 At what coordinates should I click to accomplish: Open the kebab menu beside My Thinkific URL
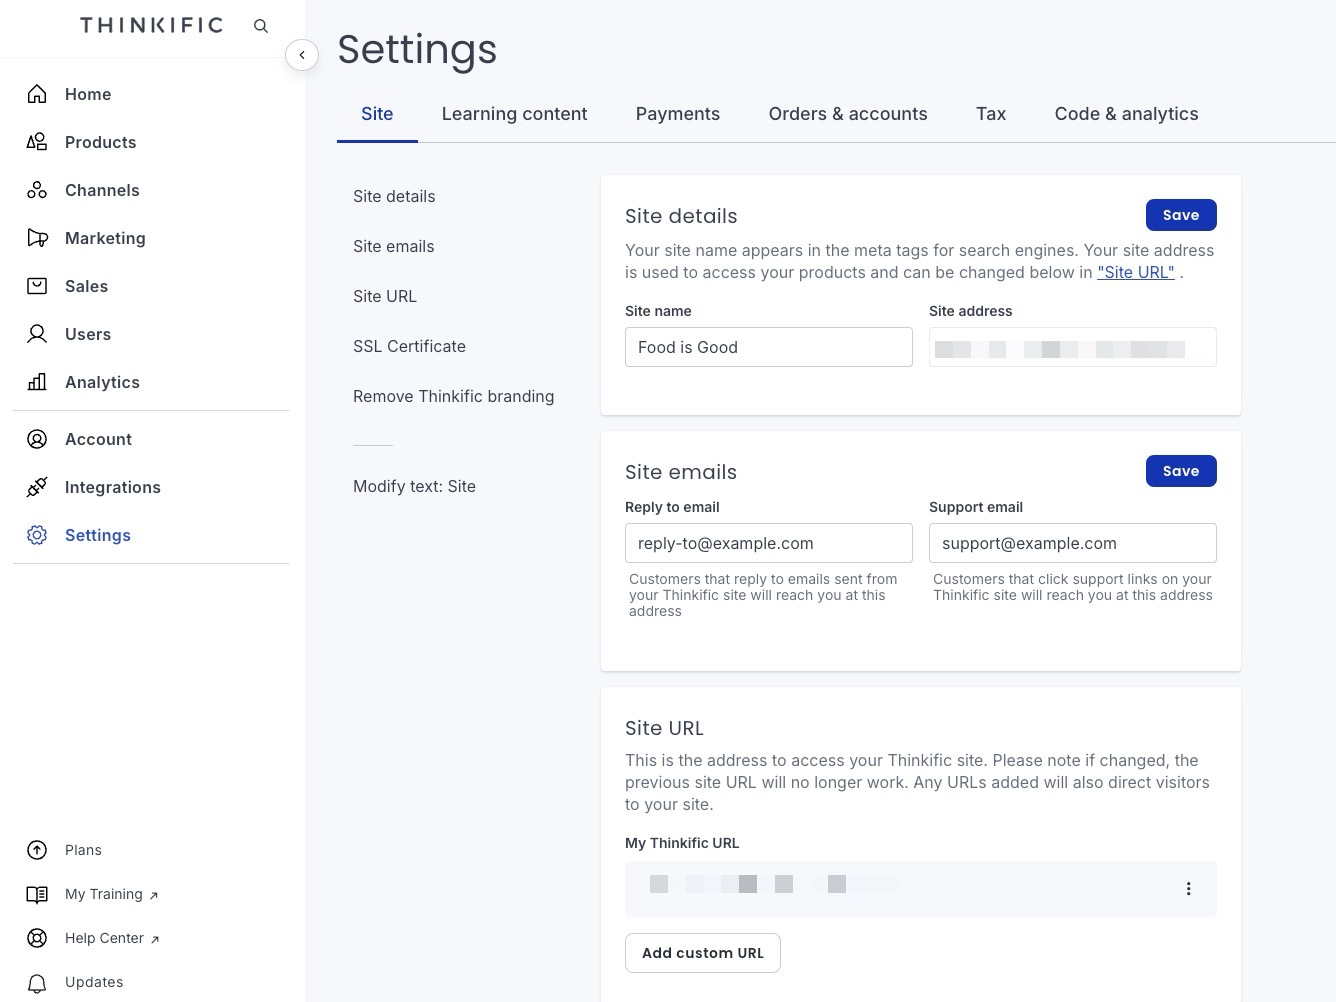tap(1189, 888)
